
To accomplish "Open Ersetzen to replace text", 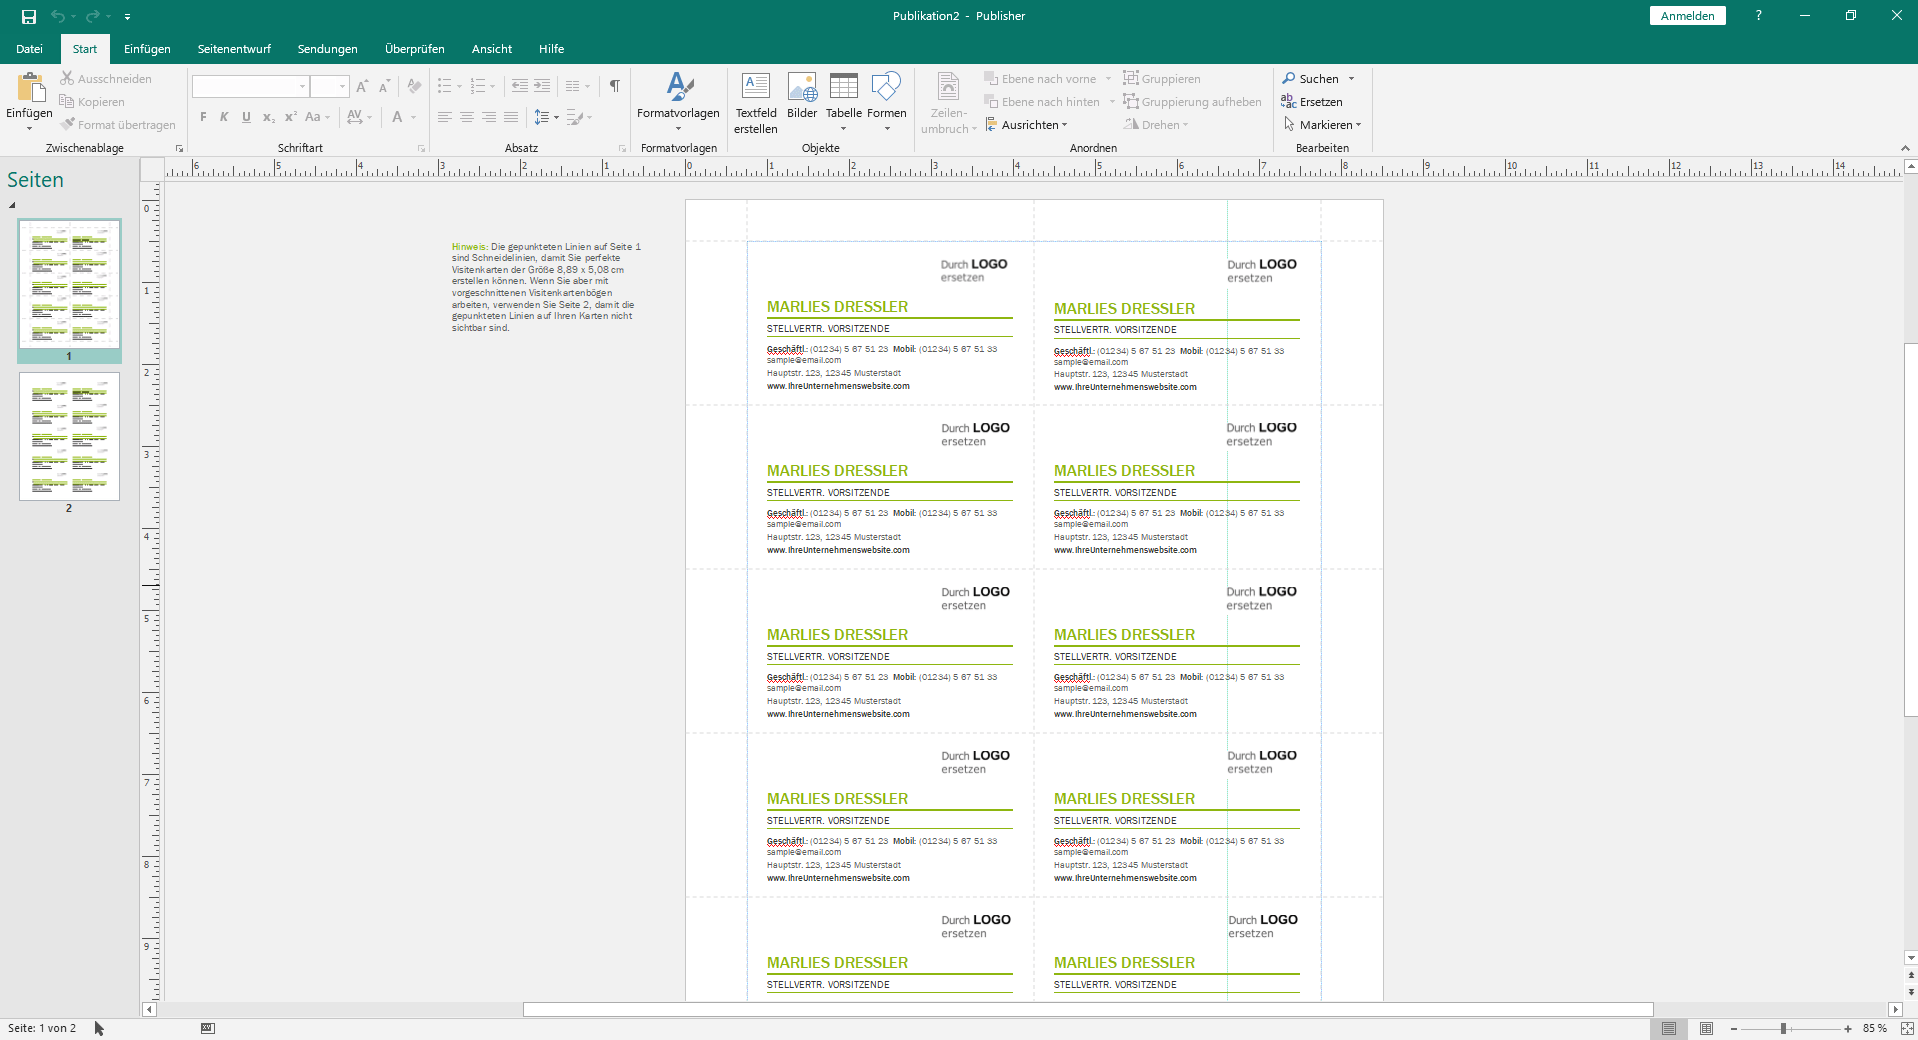I will [x=1318, y=102].
